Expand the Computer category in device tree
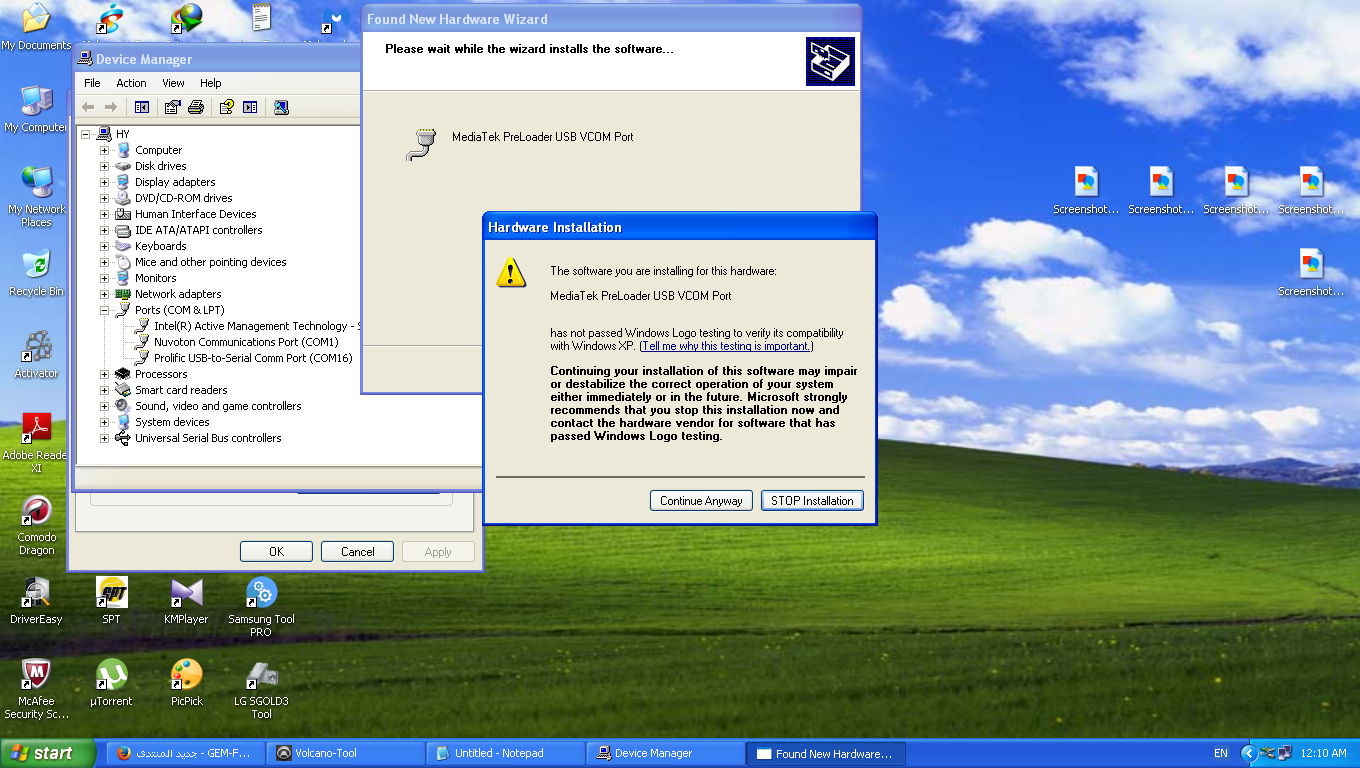Image resolution: width=1360 pixels, height=768 pixels. (x=104, y=150)
